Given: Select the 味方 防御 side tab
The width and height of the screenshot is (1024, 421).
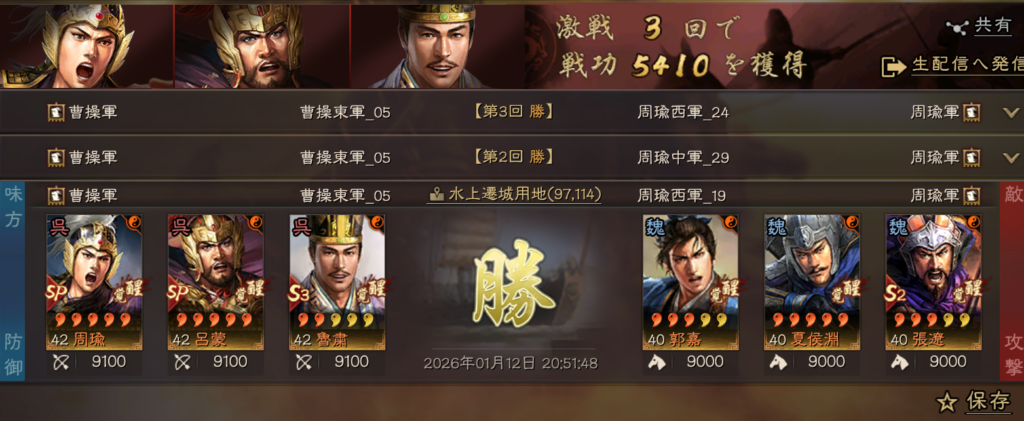Looking at the screenshot, I should pyautogui.click(x=12, y=281).
